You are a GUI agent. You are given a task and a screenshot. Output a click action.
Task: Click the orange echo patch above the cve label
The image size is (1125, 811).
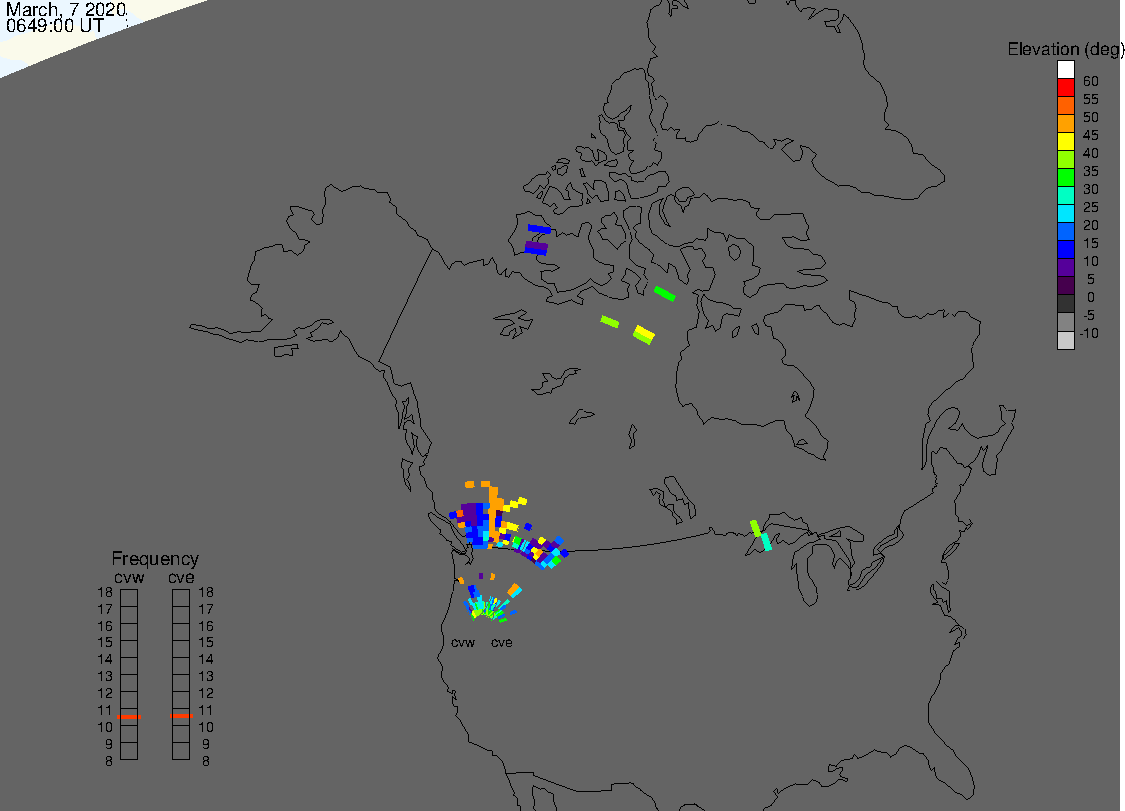pyautogui.click(x=514, y=590)
